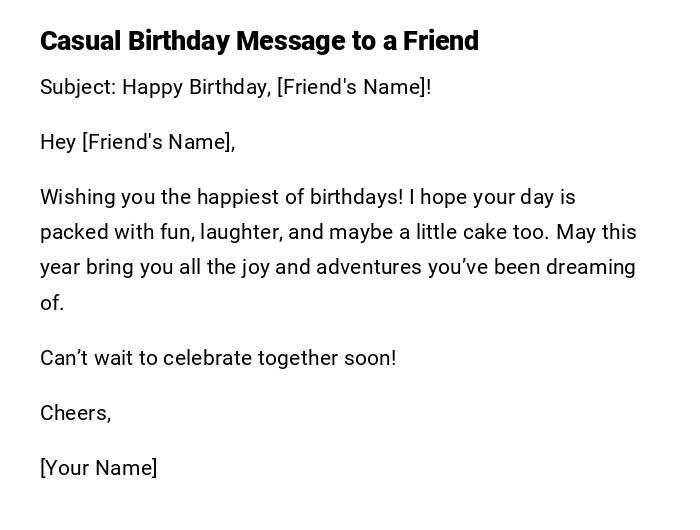Click the "Subject:" label text
700x530 pixels.
tap(78, 87)
